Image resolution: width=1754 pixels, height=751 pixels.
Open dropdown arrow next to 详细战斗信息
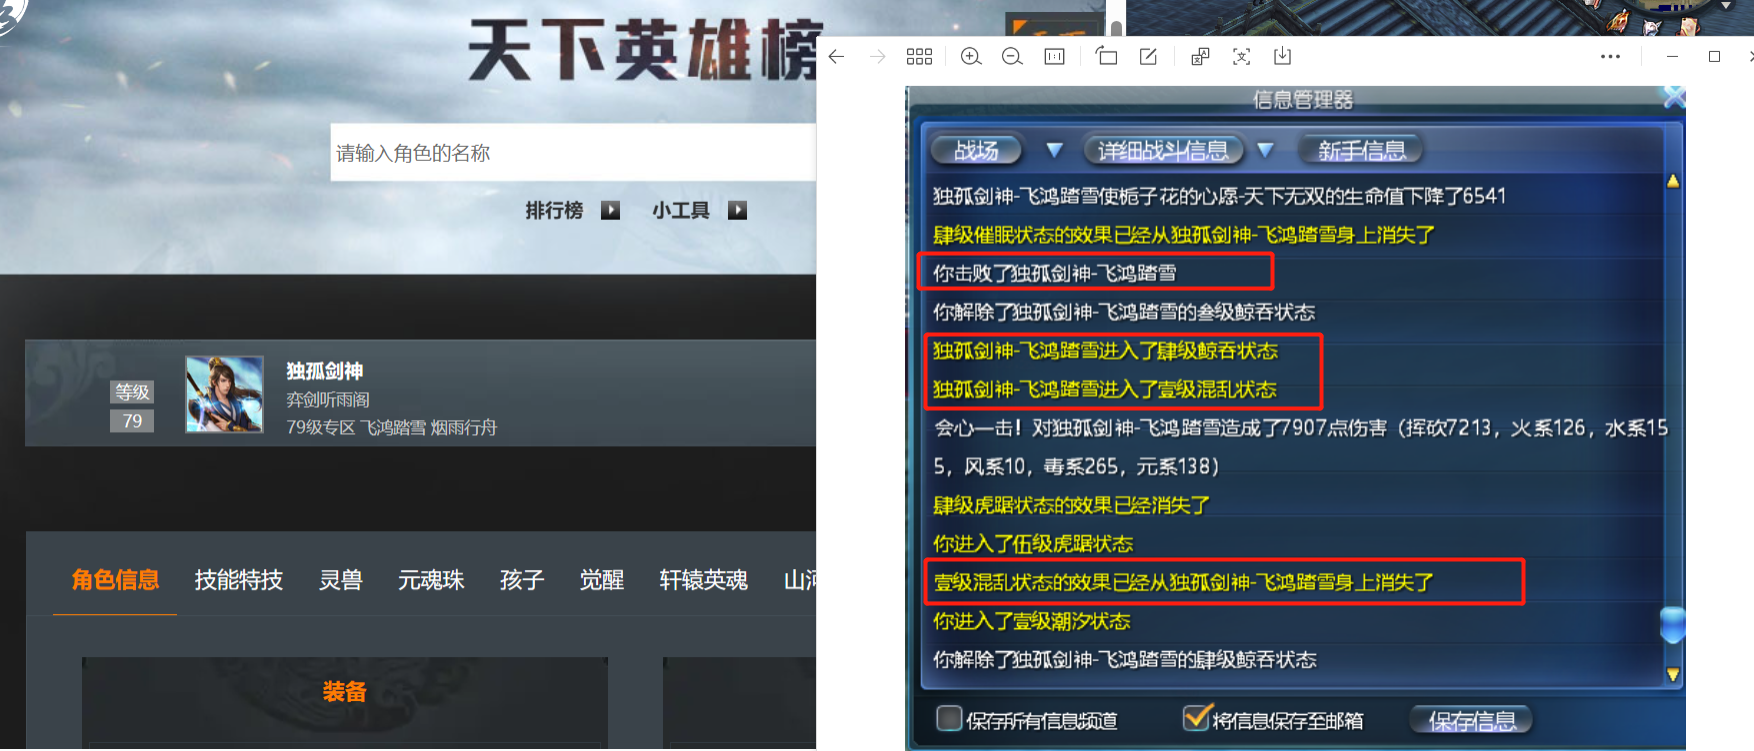(x=1265, y=150)
